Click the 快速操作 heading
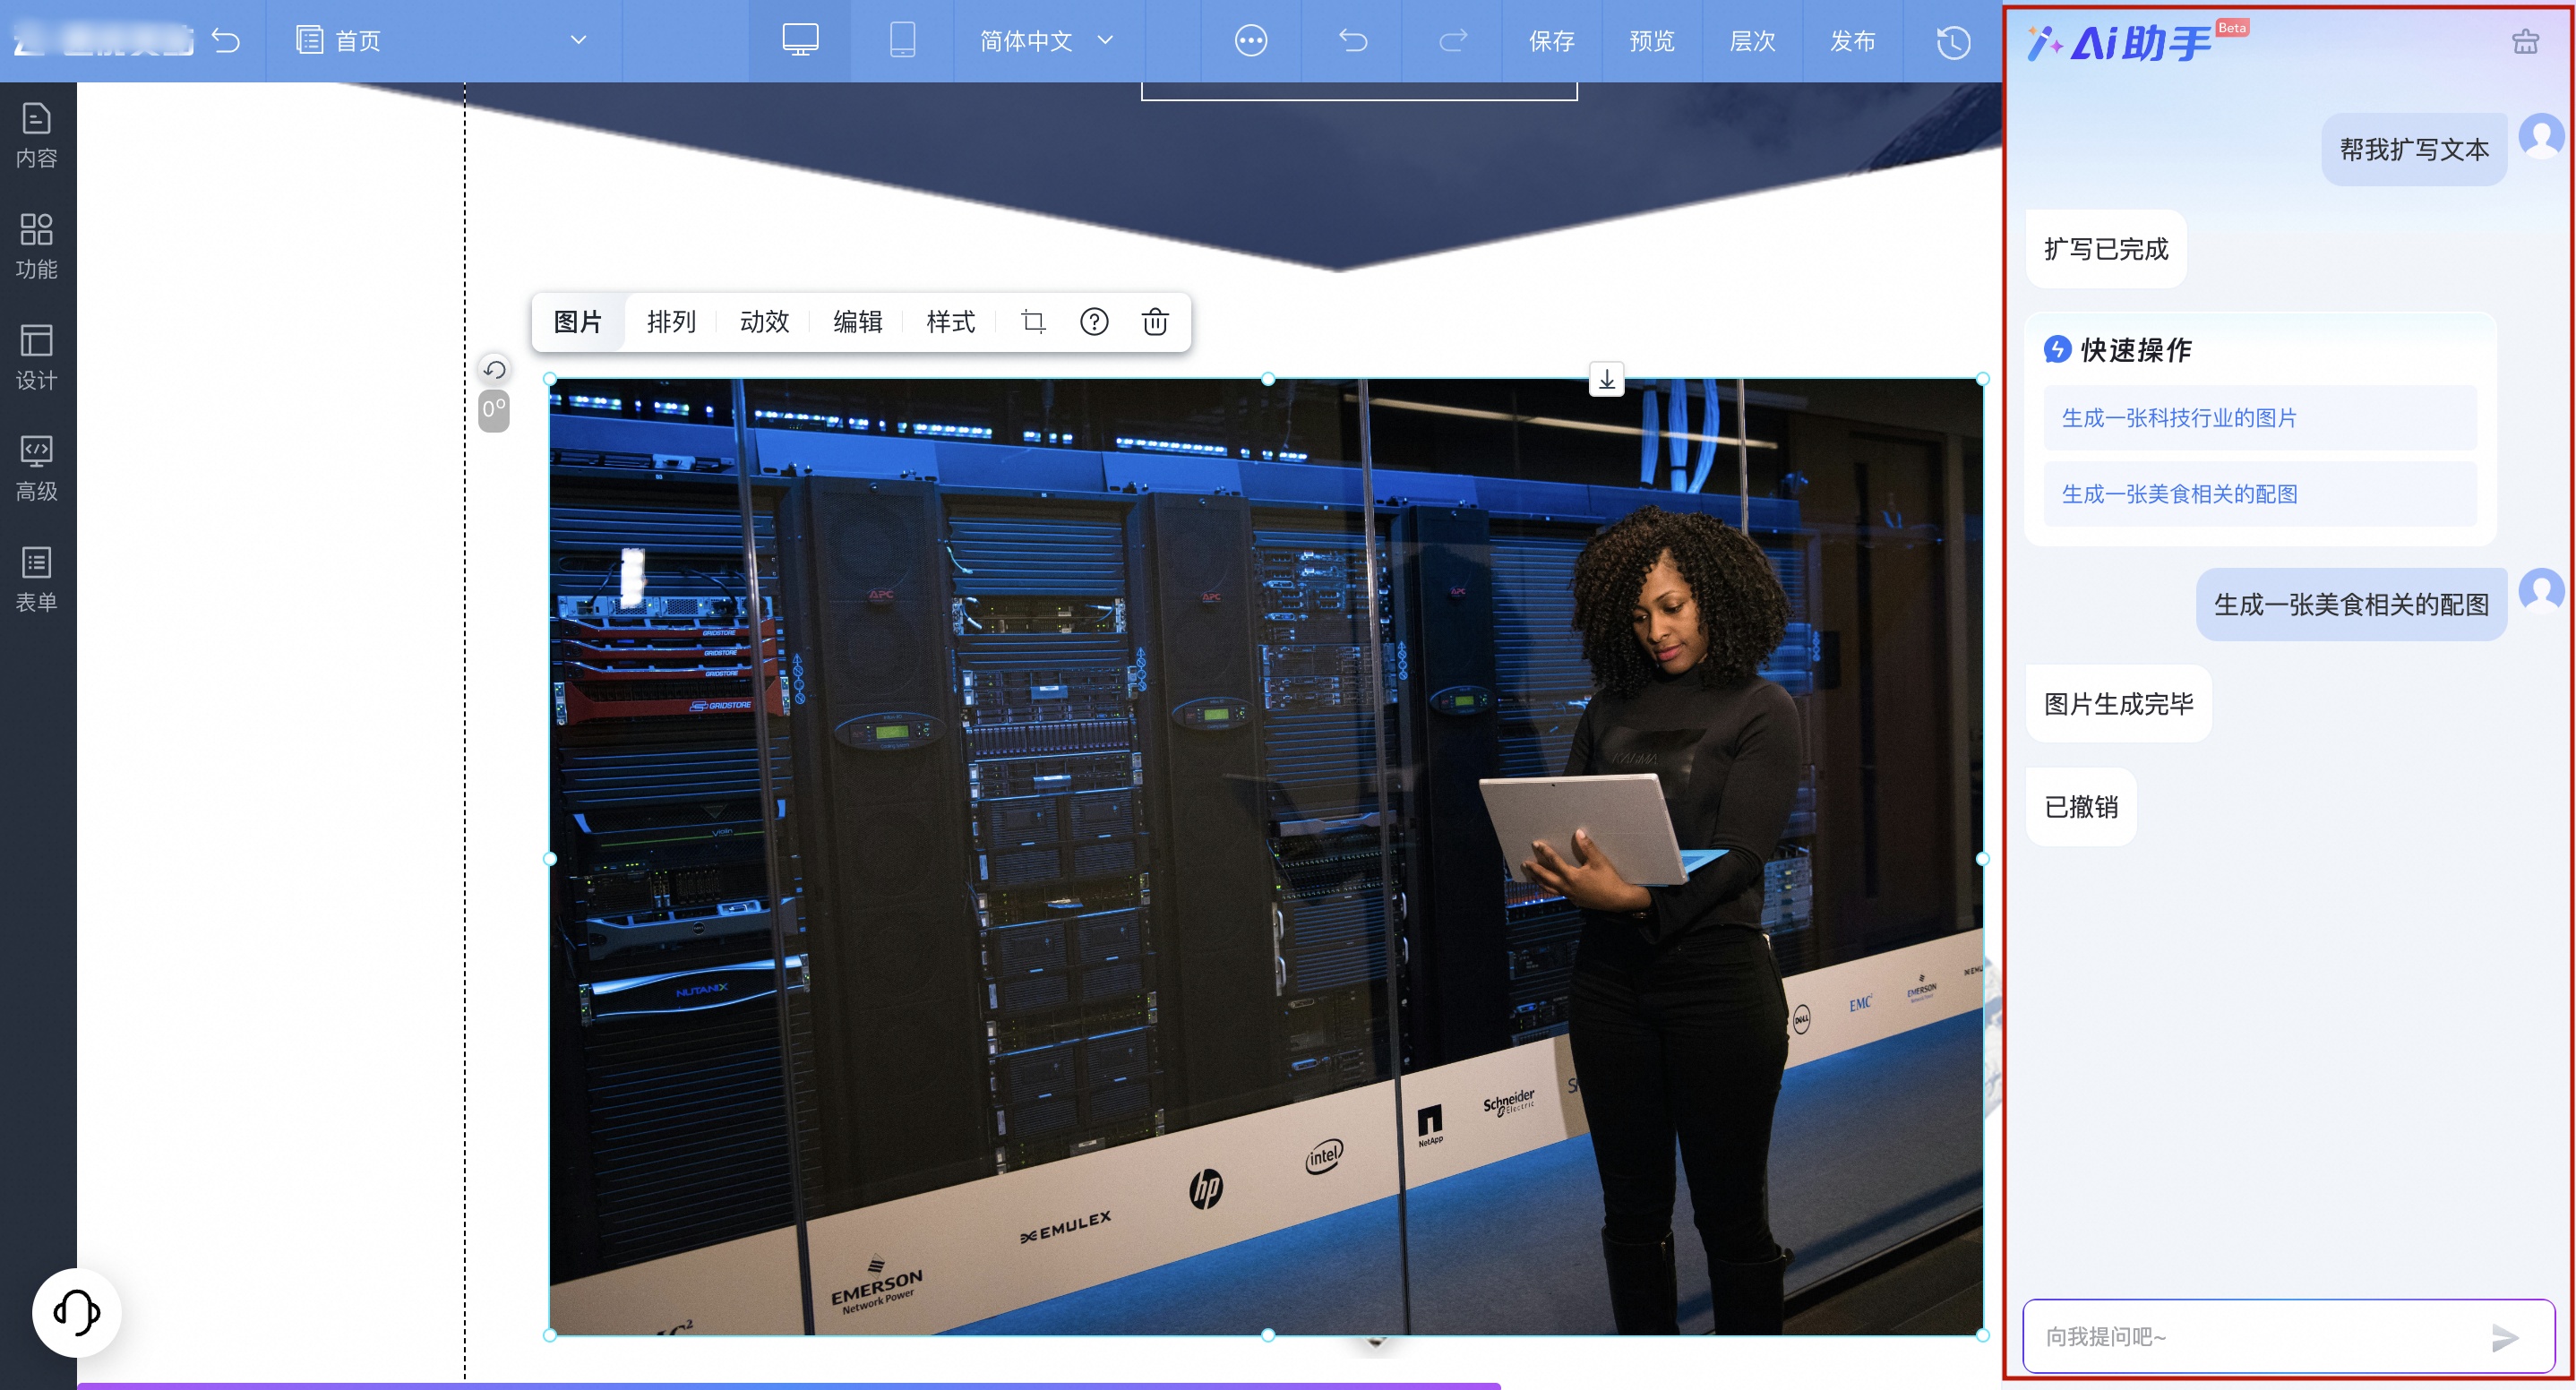 pyautogui.click(x=2136, y=350)
